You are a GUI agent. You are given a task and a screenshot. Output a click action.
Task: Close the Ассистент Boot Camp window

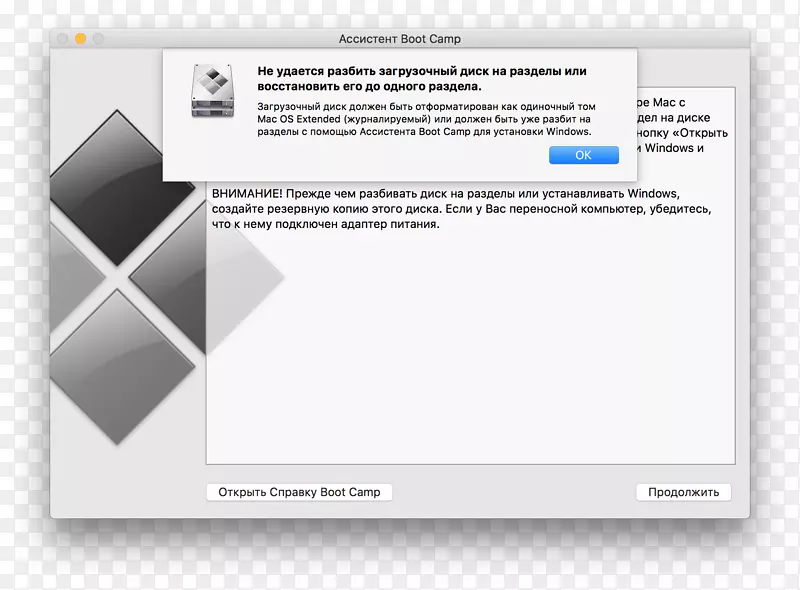(62, 38)
